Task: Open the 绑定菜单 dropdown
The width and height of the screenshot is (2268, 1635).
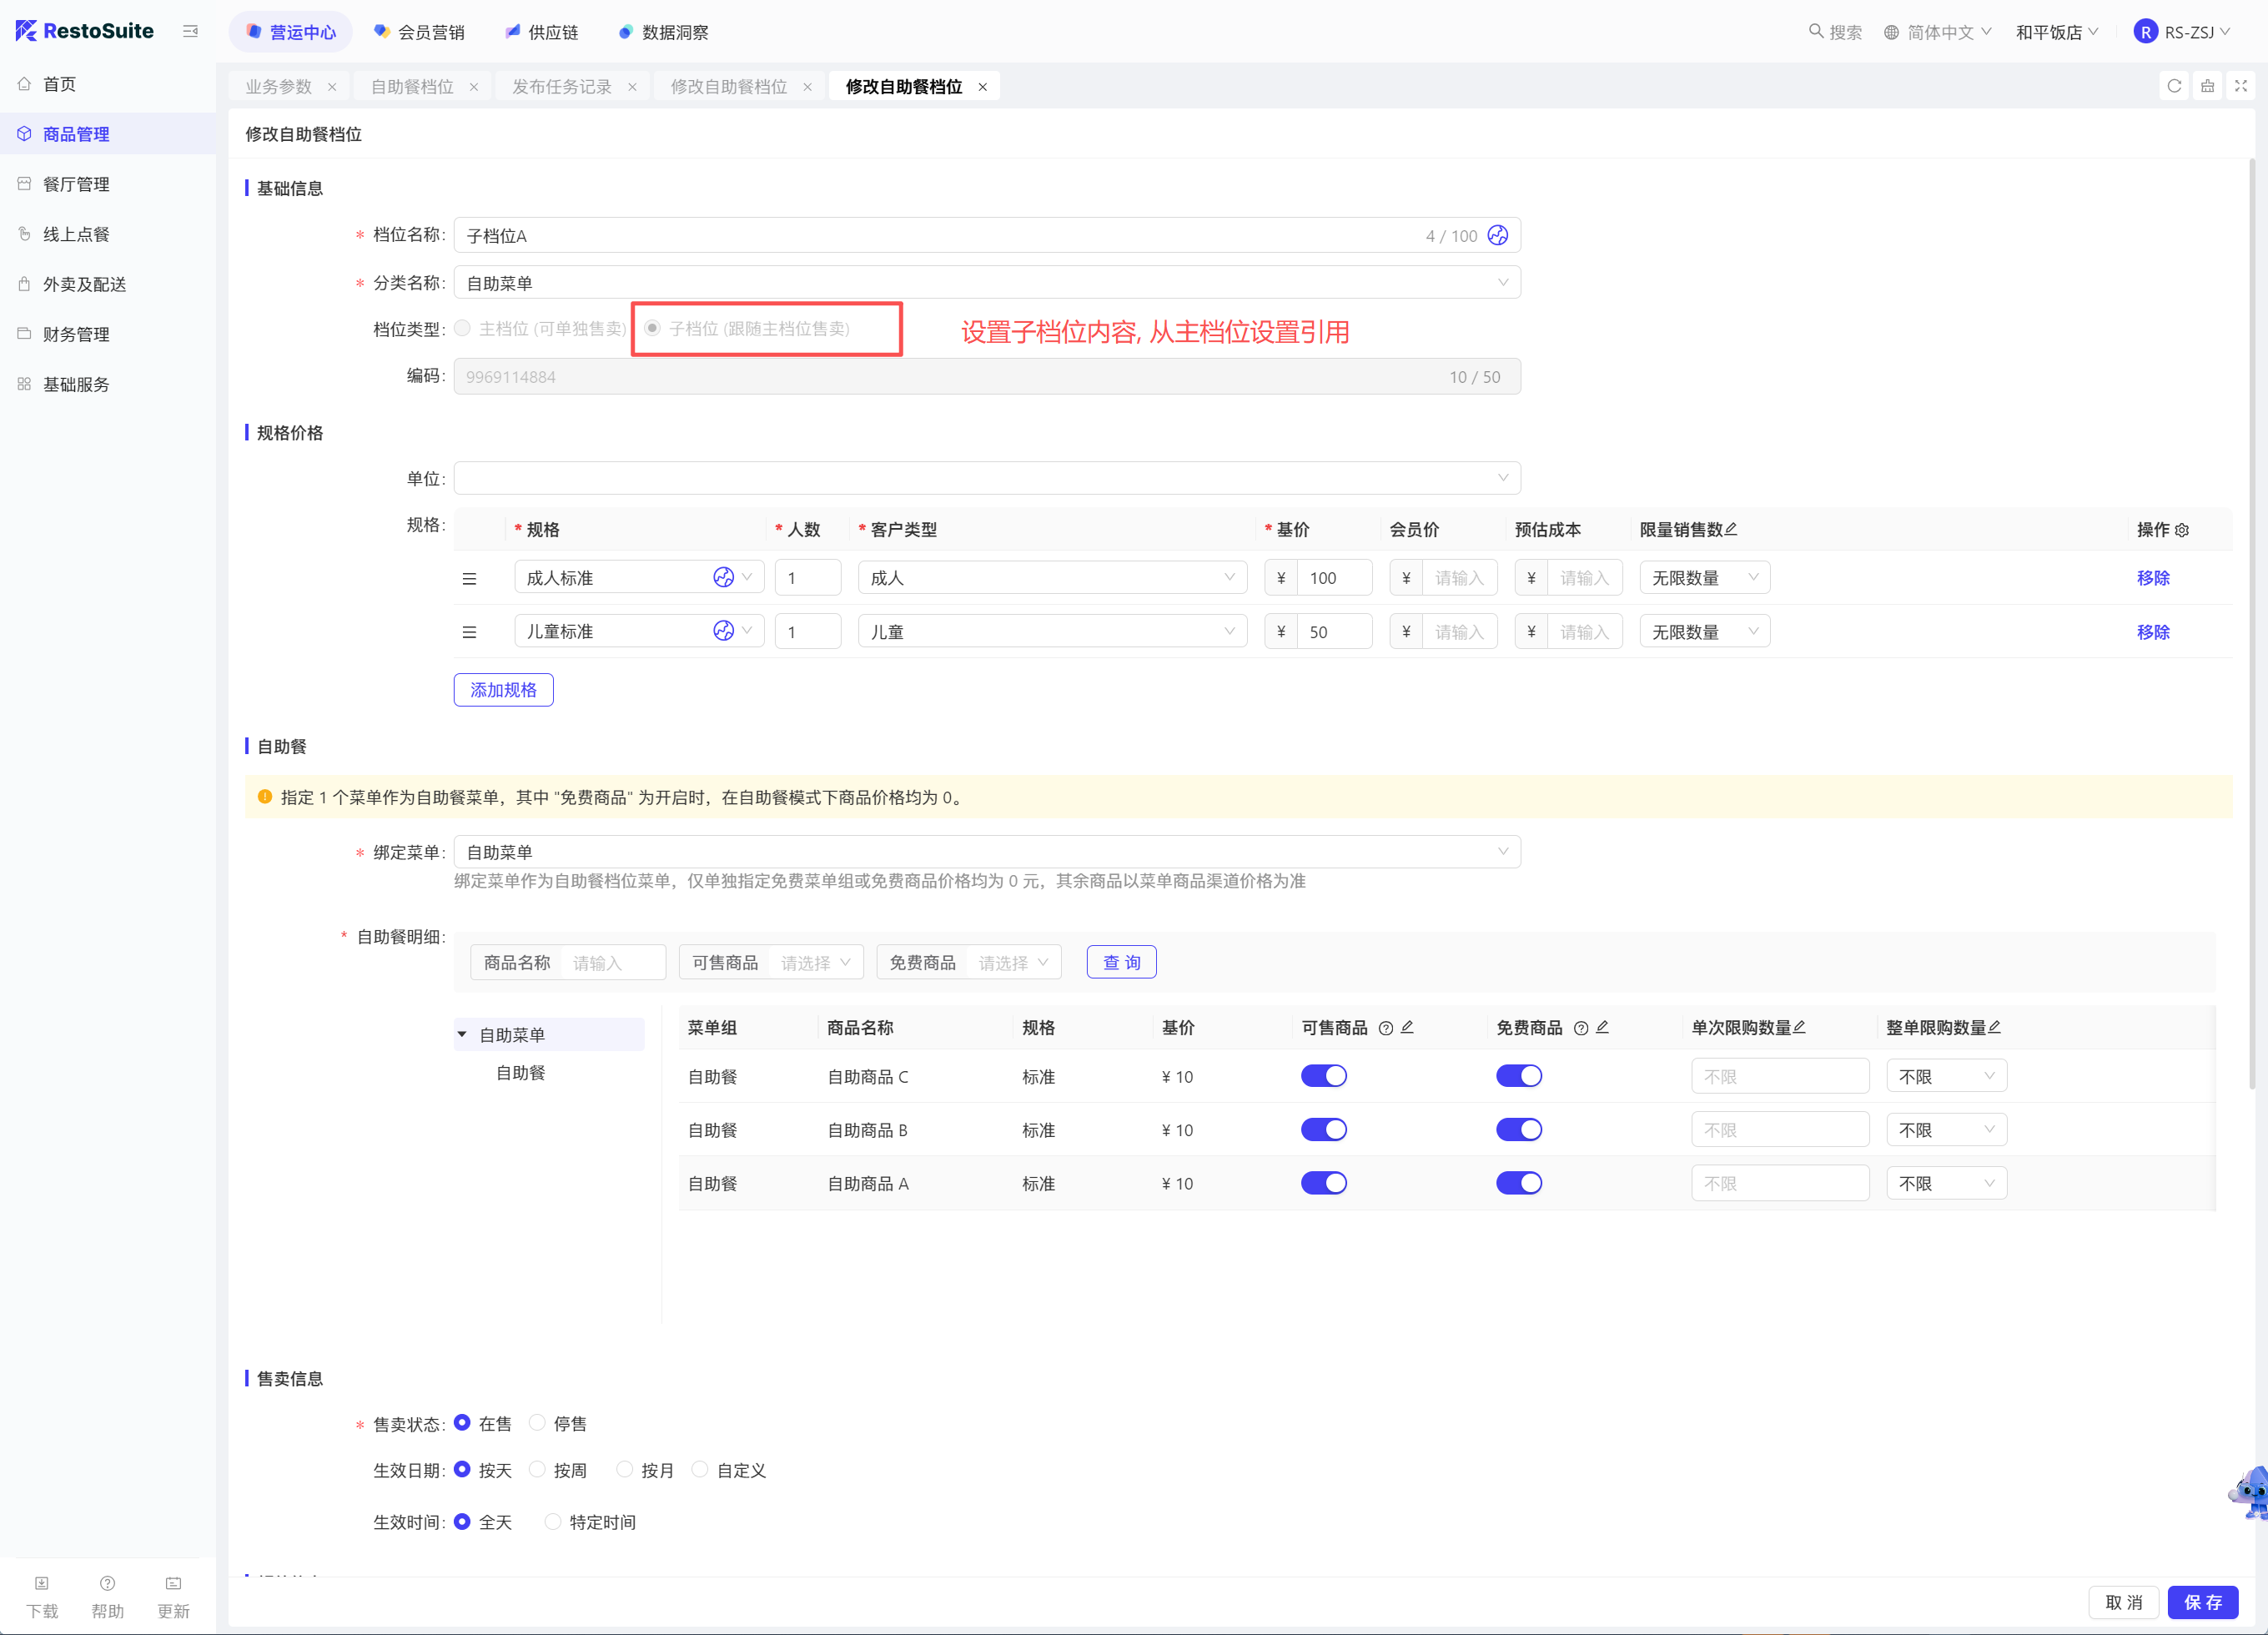Action: click(986, 852)
